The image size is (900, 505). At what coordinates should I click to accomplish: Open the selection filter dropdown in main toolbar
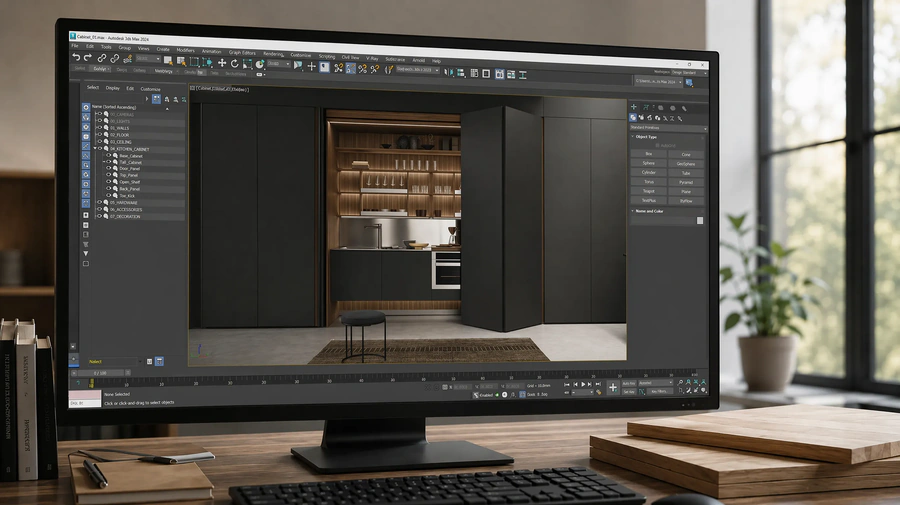point(149,59)
